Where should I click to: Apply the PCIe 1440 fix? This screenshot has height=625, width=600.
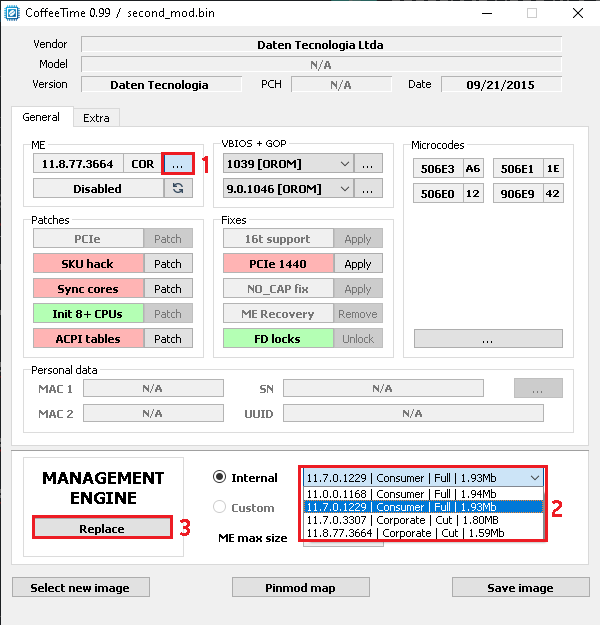pos(358,264)
